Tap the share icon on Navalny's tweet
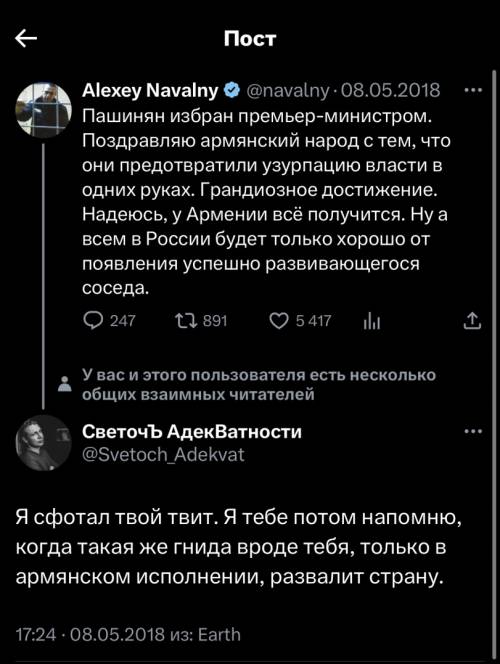500x664 pixels. coord(472,321)
